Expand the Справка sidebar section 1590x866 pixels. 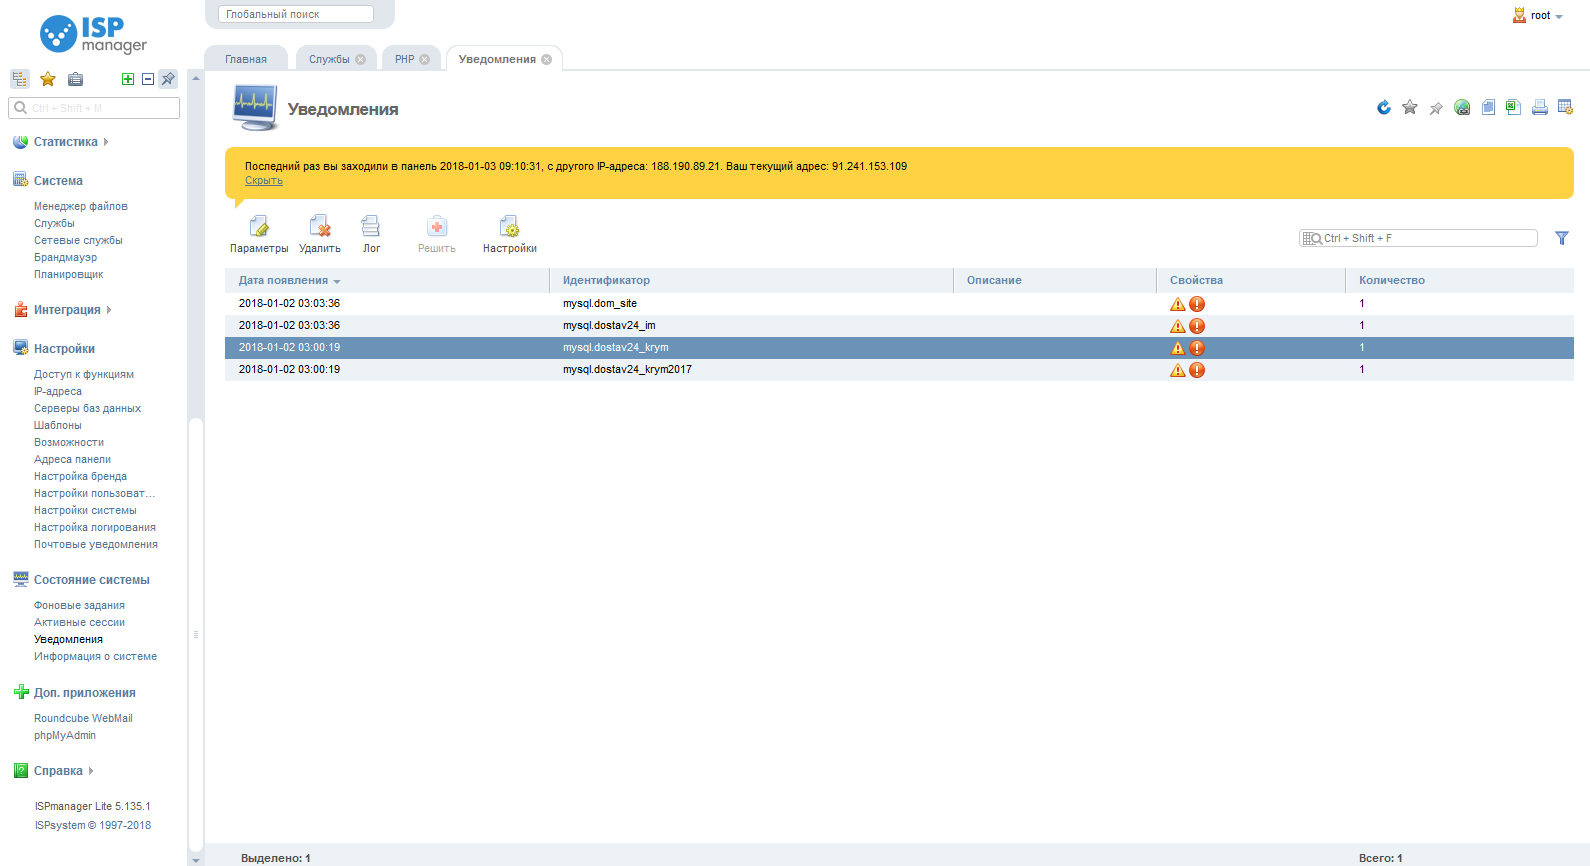point(58,771)
